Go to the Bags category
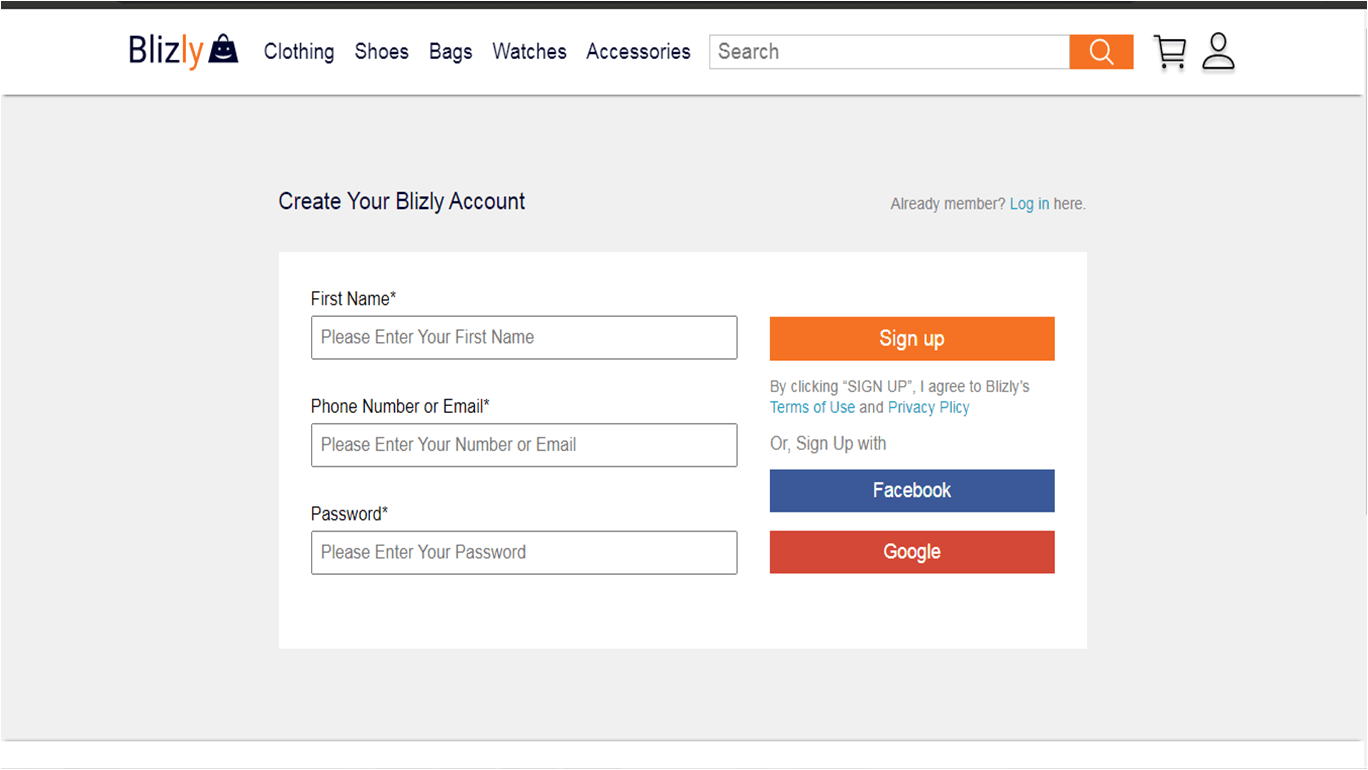 click(450, 51)
